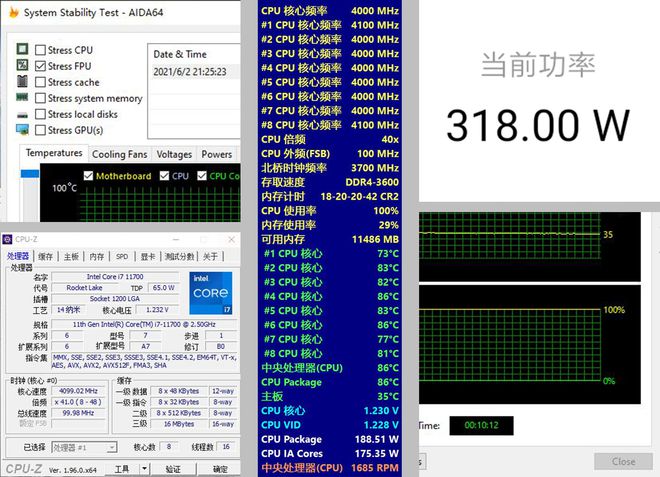Click the 1685 RPM fan speed reading
This screenshot has height=477, width=660.
point(375,468)
